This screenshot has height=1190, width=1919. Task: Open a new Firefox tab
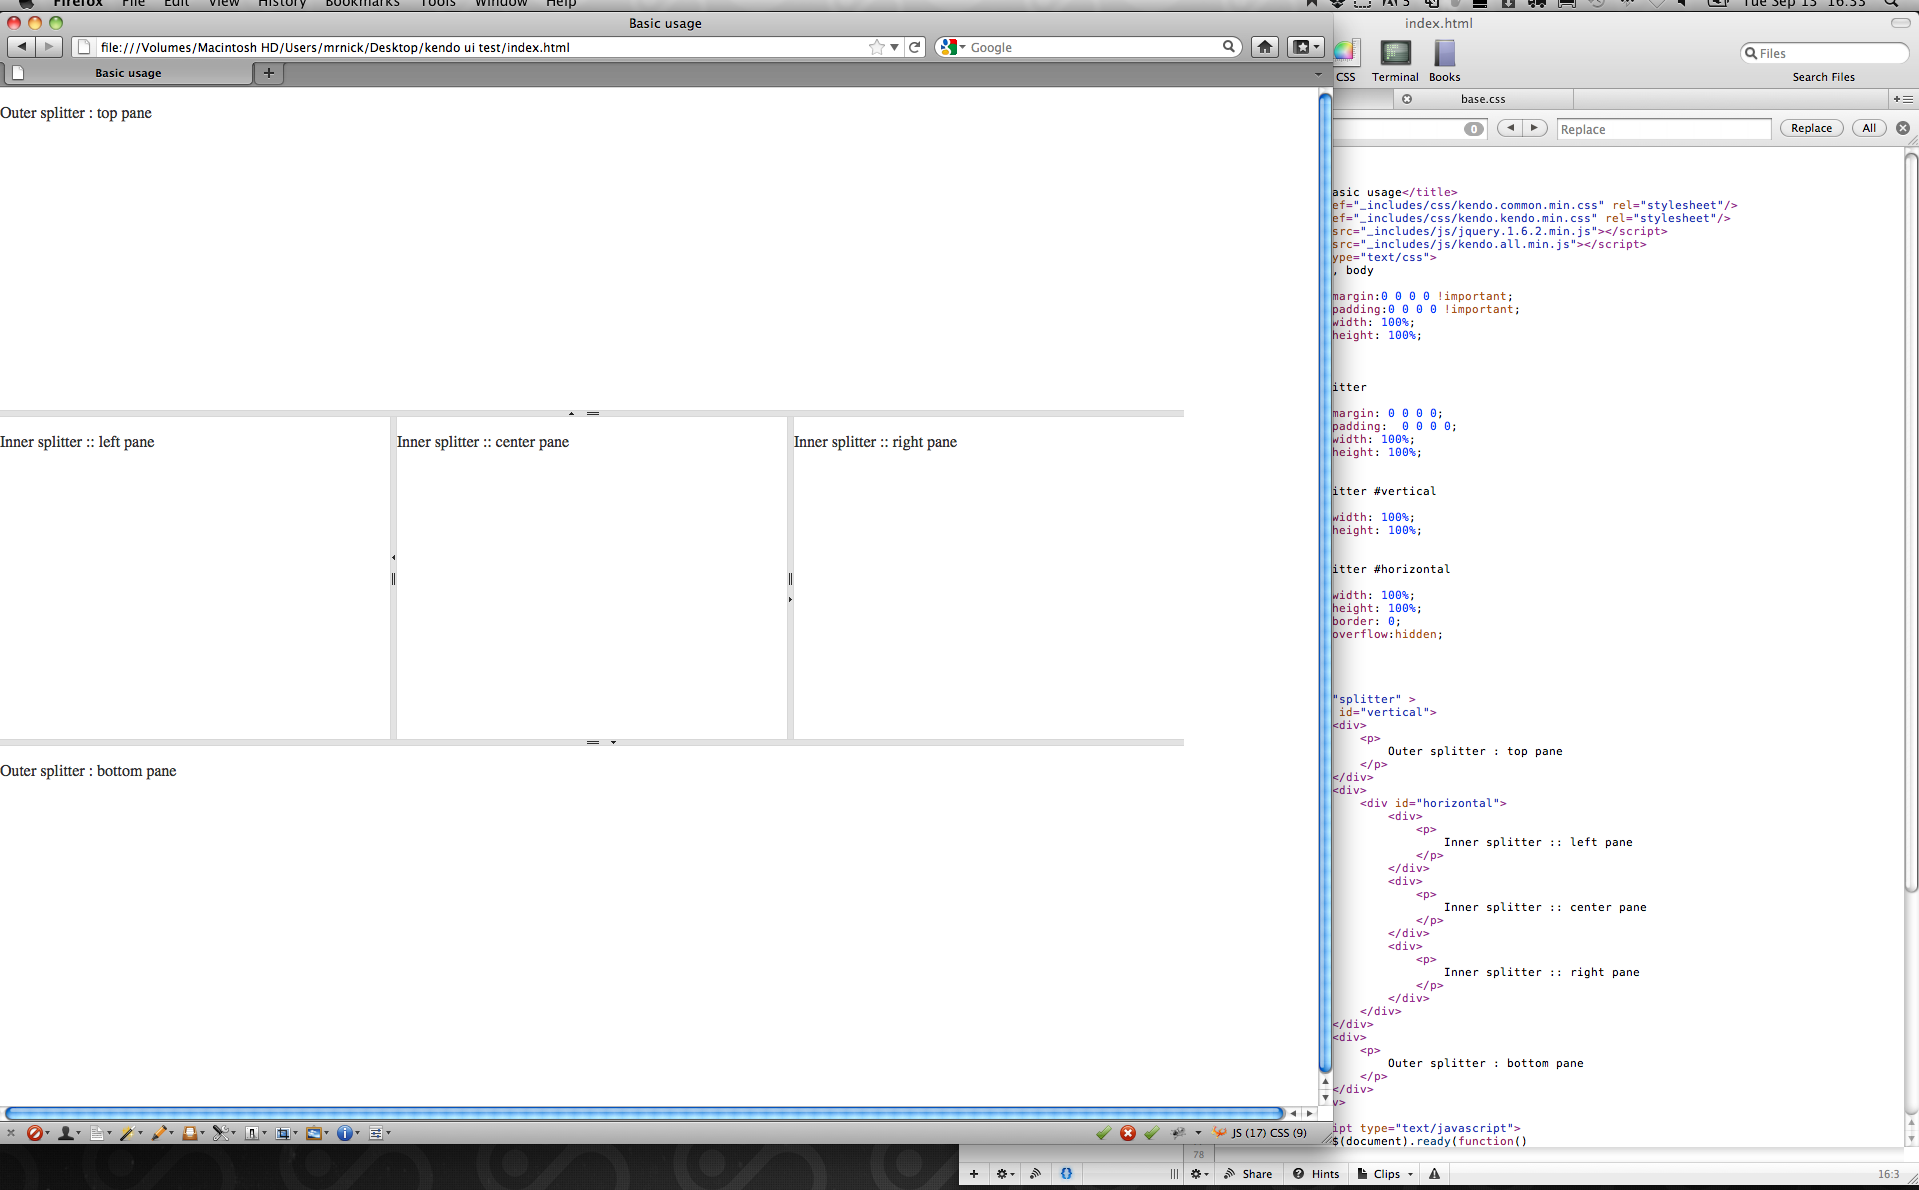(269, 73)
